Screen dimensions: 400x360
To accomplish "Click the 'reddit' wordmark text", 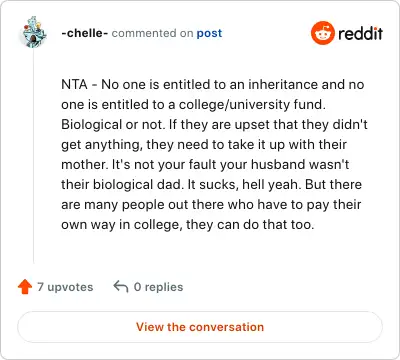I will click(x=360, y=33).
